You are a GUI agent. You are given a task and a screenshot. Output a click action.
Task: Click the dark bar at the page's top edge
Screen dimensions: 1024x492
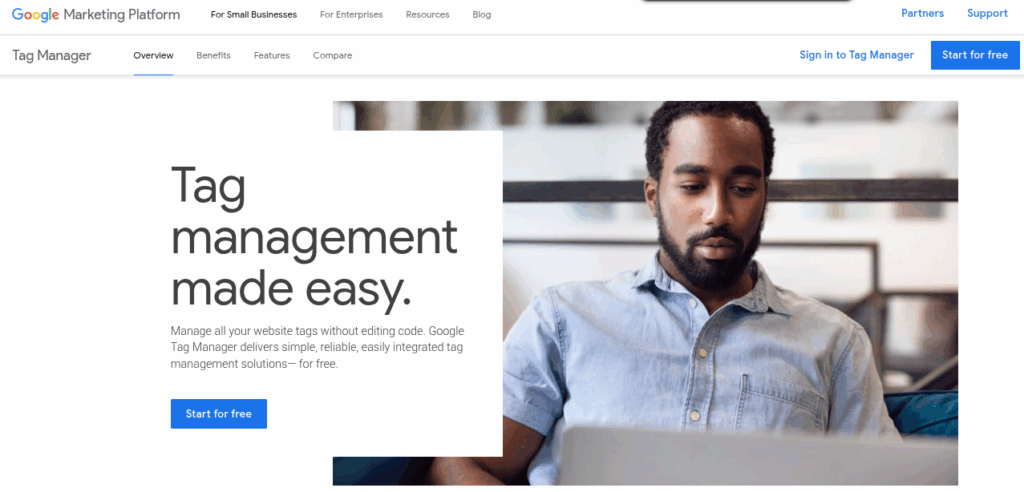click(x=746, y=1)
